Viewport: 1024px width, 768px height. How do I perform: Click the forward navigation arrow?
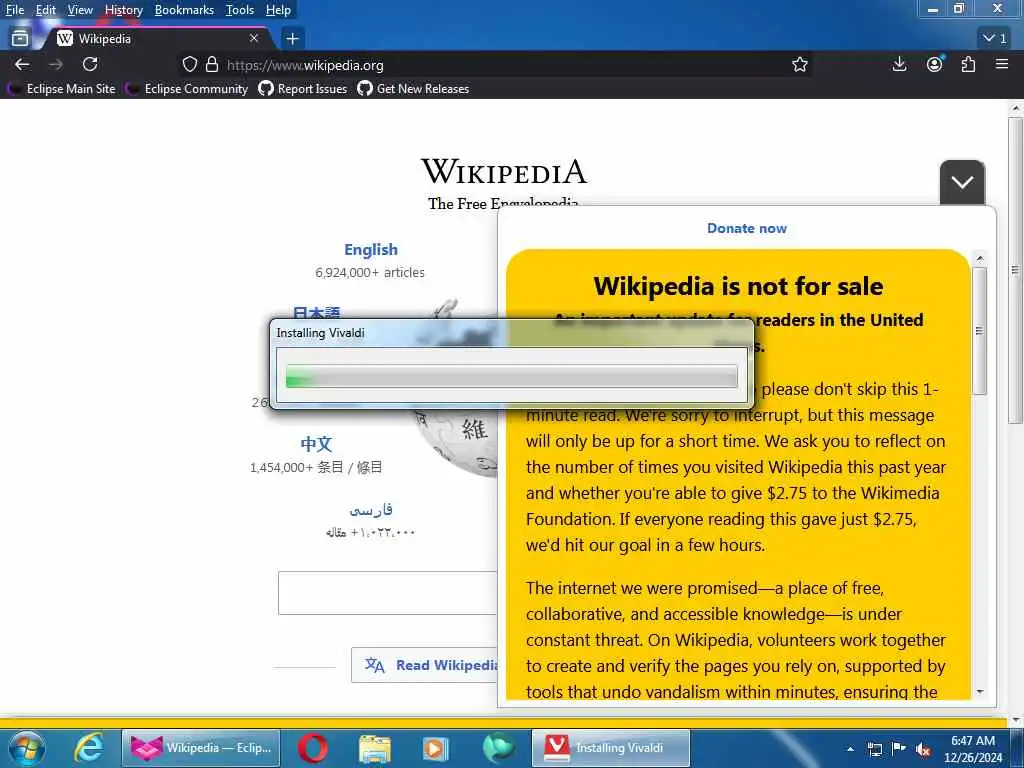tap(56, 64)
